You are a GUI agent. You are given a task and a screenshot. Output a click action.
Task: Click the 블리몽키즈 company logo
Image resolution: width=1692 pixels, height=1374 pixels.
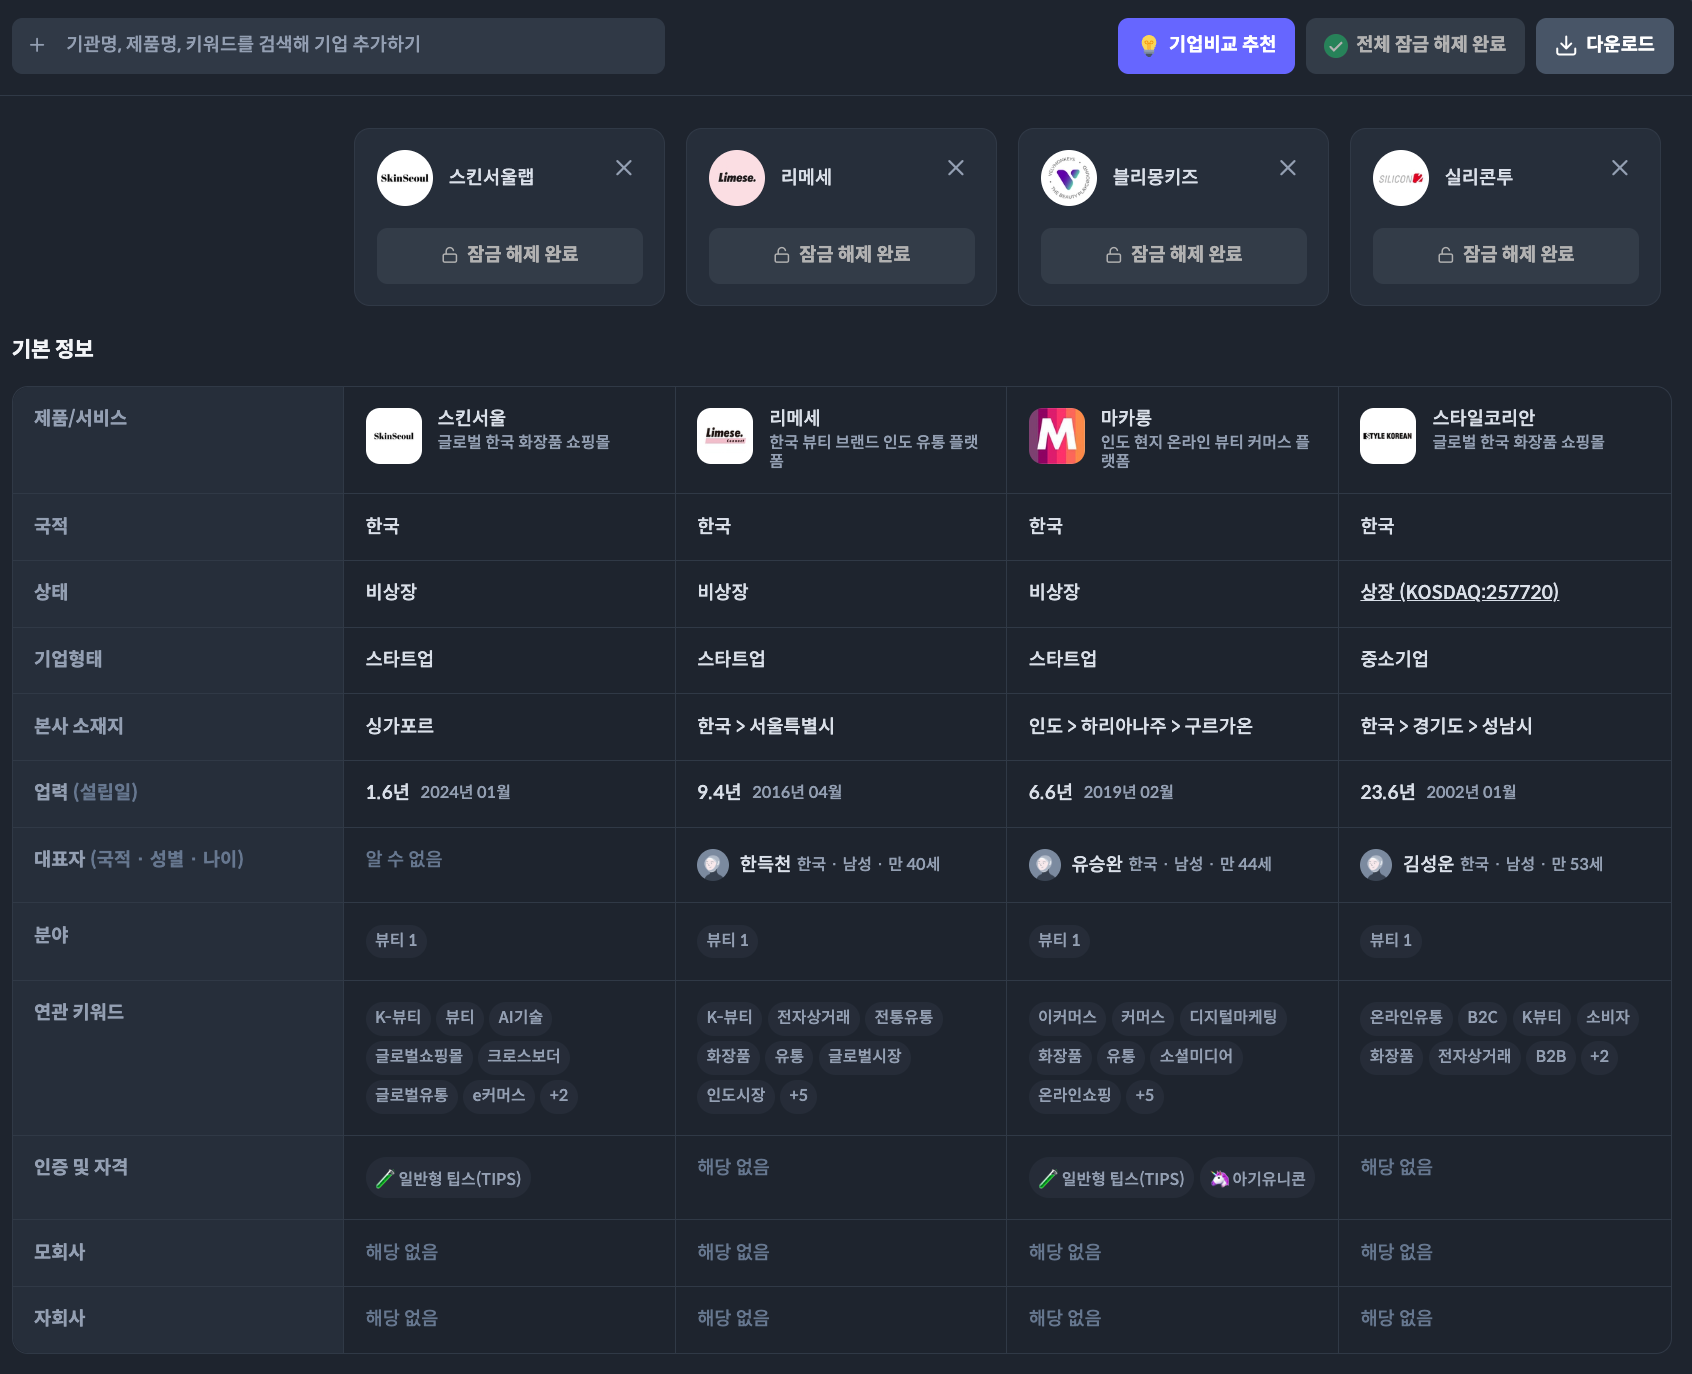pyautogui.click(x=1069, y=178)
